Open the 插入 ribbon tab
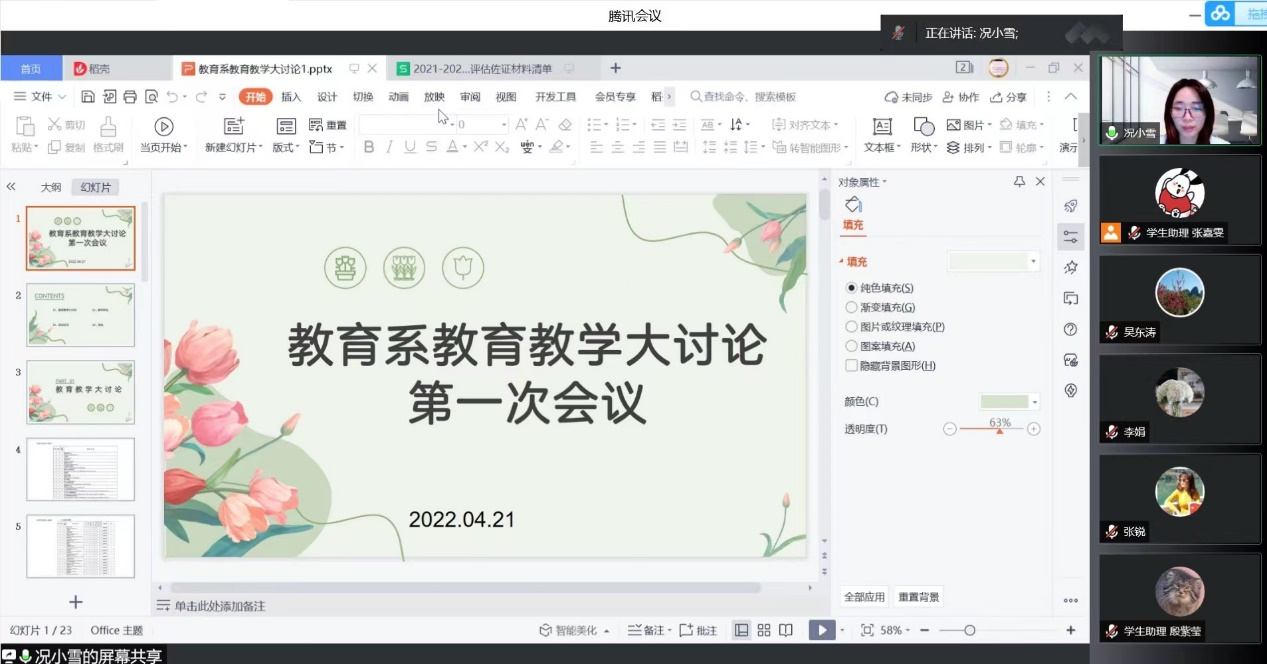The height and width of the screenshot is (664, 1267). click(x=291, y=97)
